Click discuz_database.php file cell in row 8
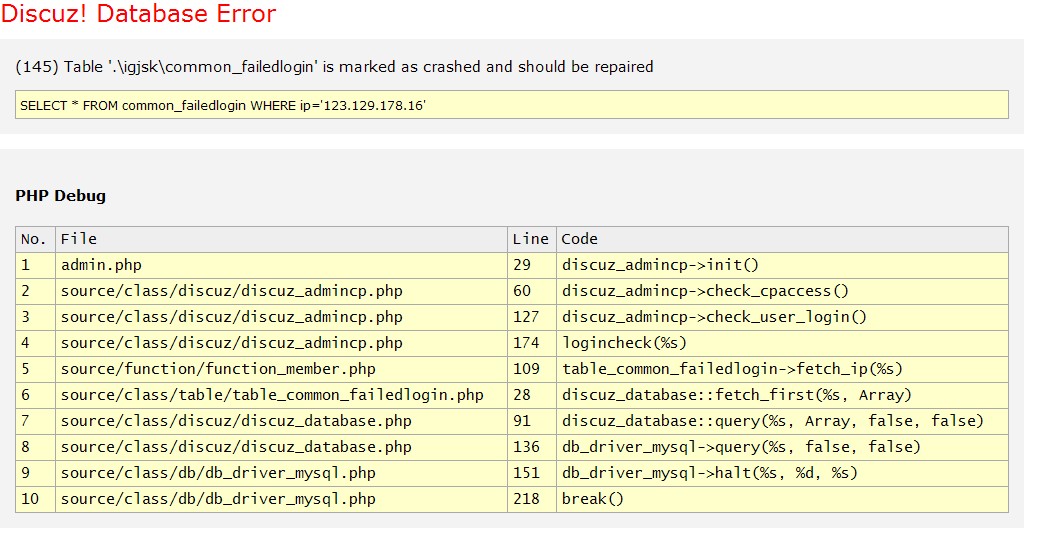The image size is (1061, 537). click(281, 447)
